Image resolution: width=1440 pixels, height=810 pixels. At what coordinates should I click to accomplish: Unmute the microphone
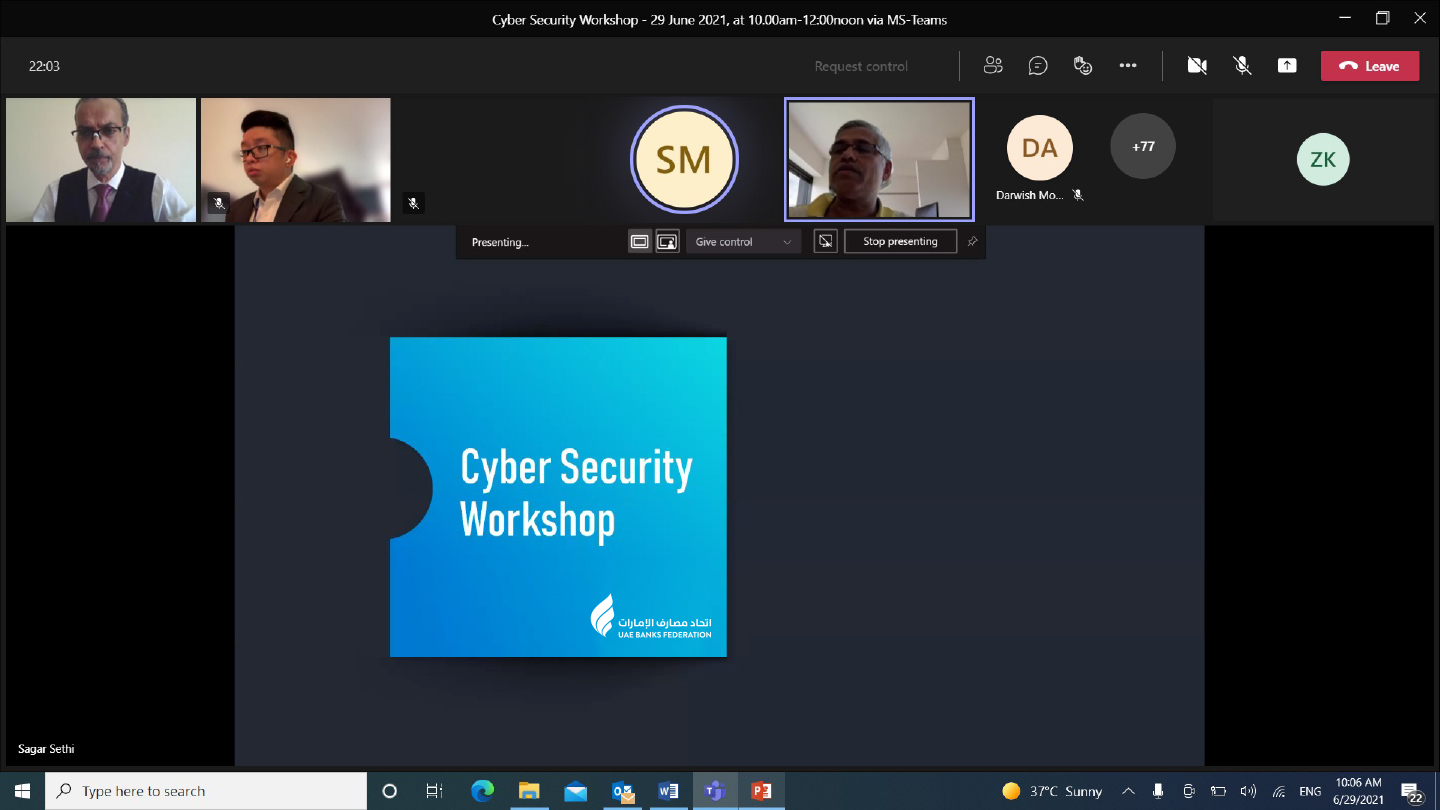click(x=1242, y=66)
